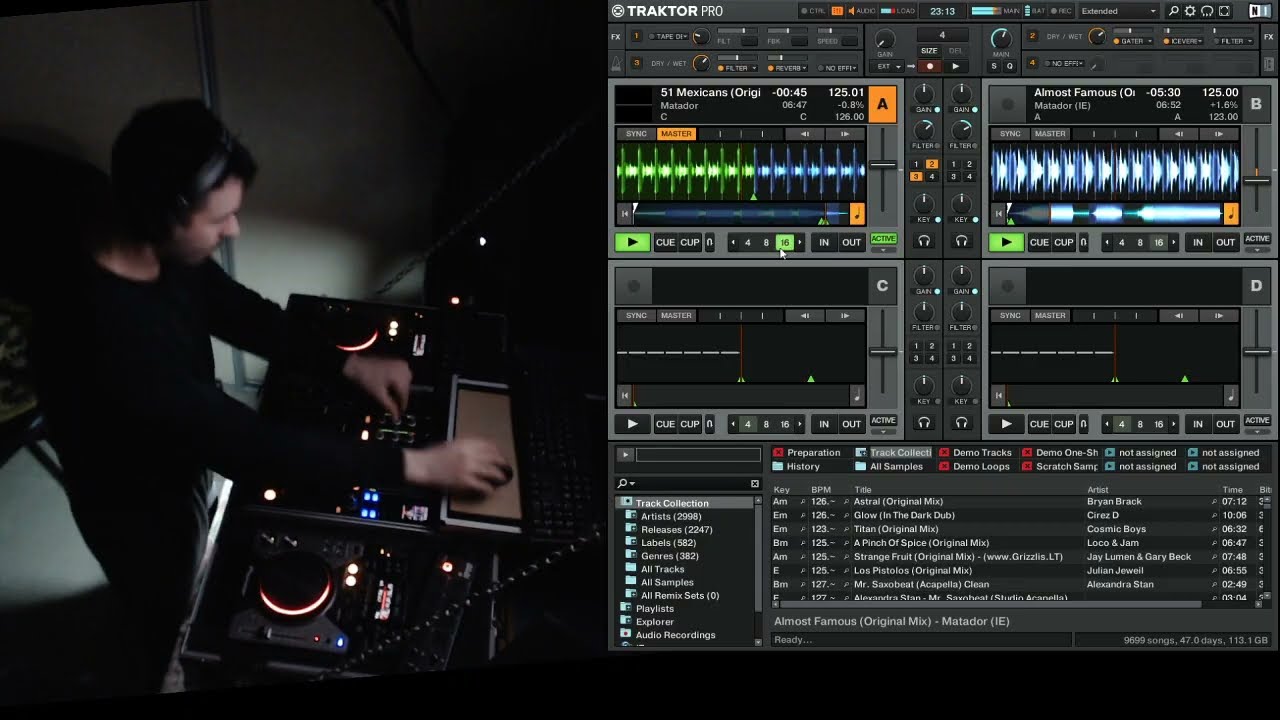Click the preview player play button
Image resolution: width=1280 pixels, height=720 pixels.
[624, 455]
